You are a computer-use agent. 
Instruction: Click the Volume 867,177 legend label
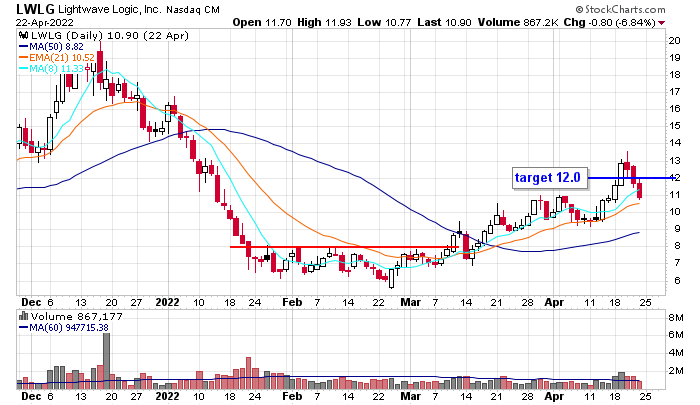pos(76,316)
